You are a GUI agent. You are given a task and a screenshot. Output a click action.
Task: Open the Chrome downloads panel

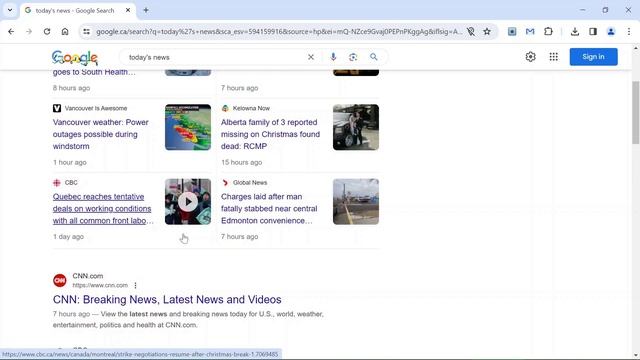tap(575, 31)
